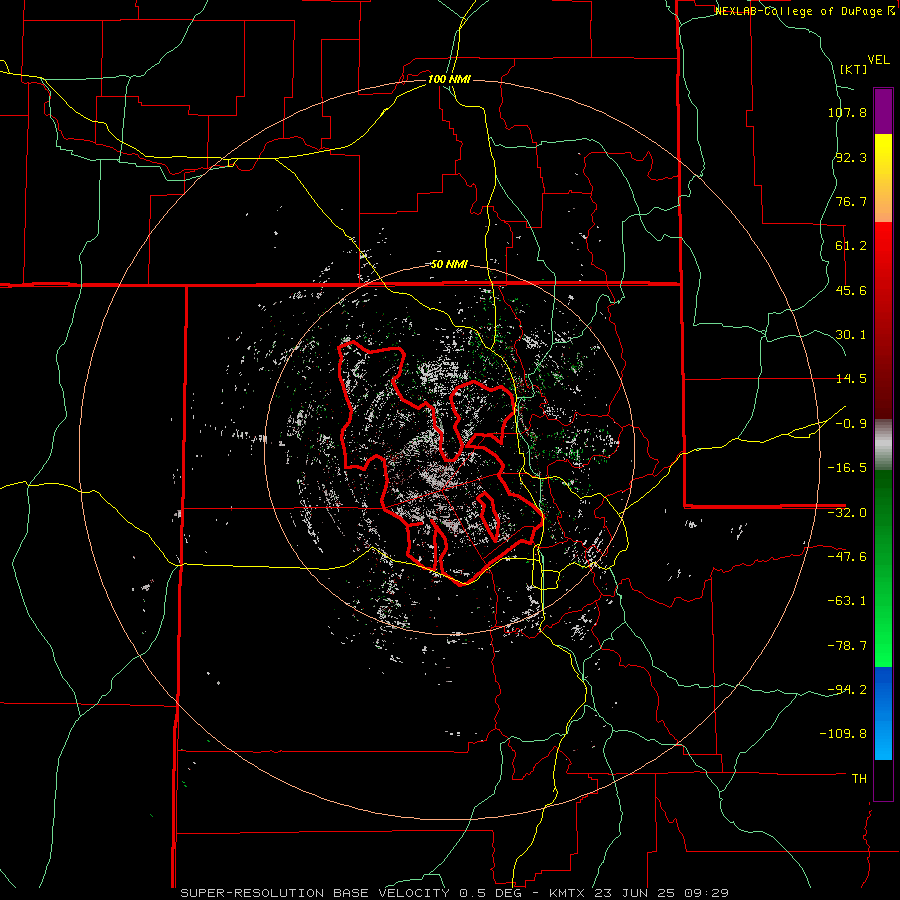Click the TH threshold label
Viewport: 900px width, 900px height.
coord(859,779)
